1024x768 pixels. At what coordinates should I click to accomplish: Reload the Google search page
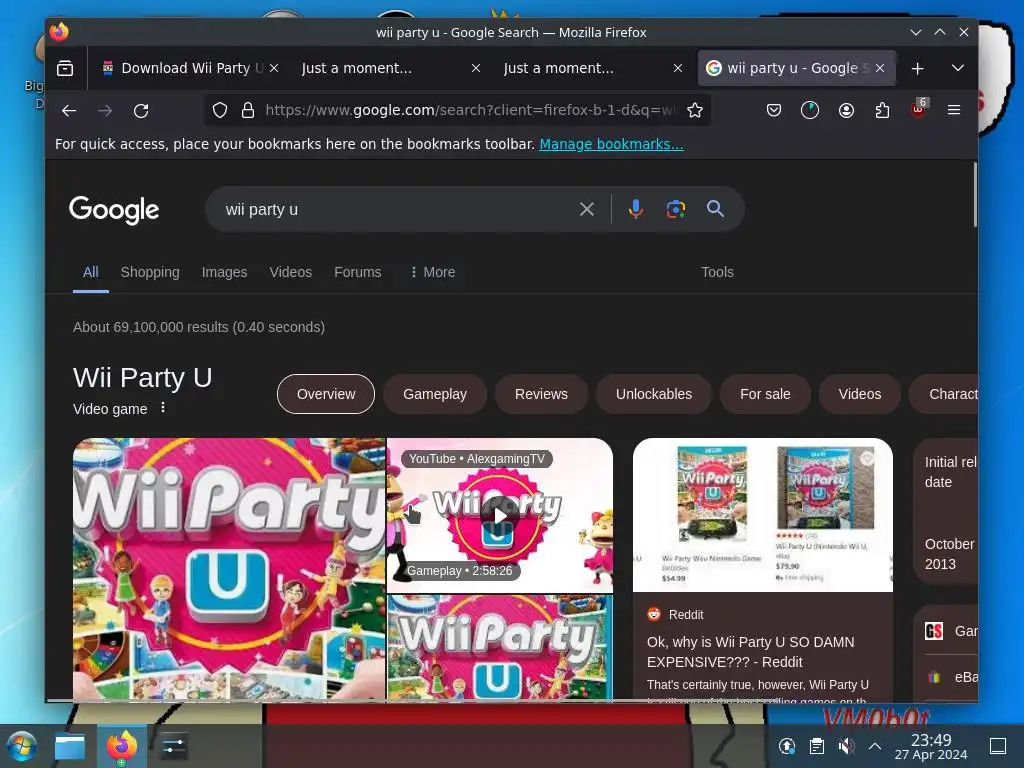point(141,110)
